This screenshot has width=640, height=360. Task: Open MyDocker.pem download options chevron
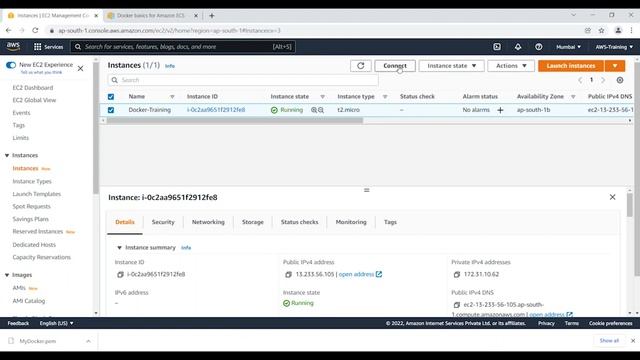(x=88, y=341)
